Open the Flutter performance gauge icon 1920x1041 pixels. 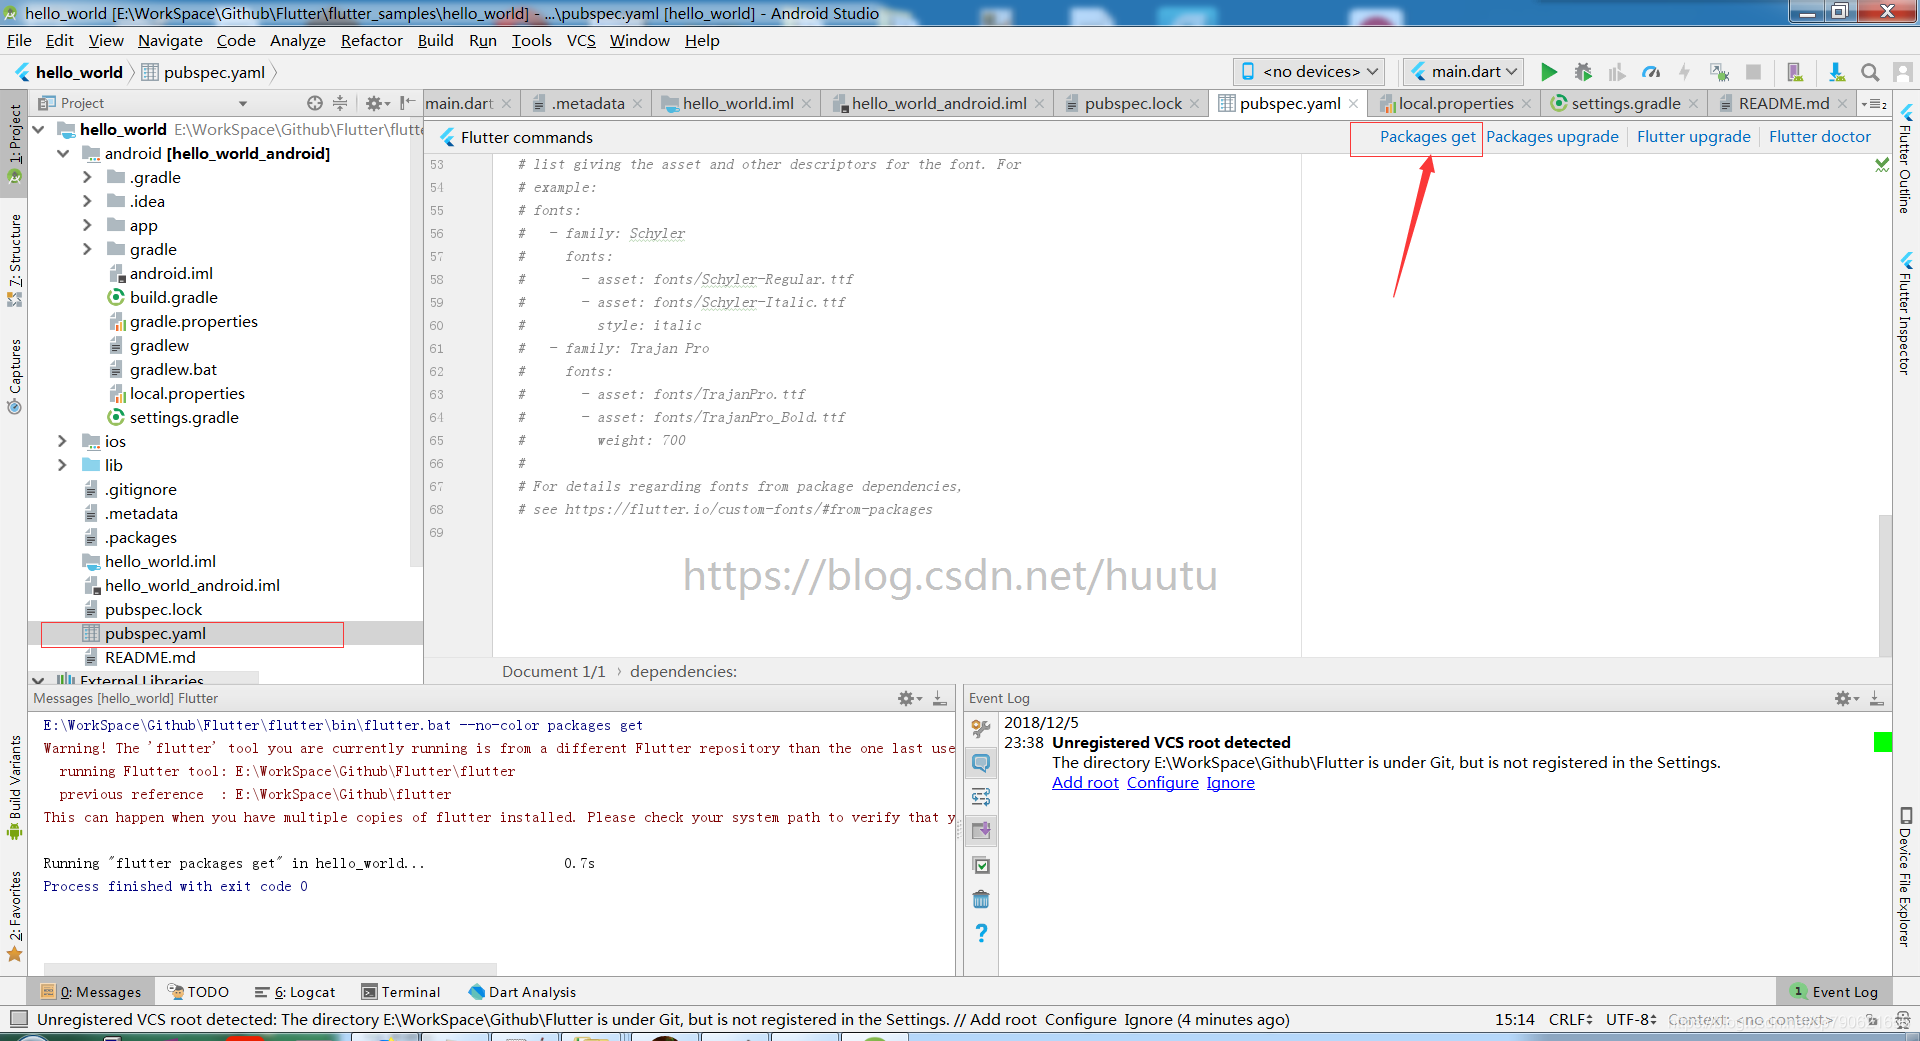tap(1651, 72)
